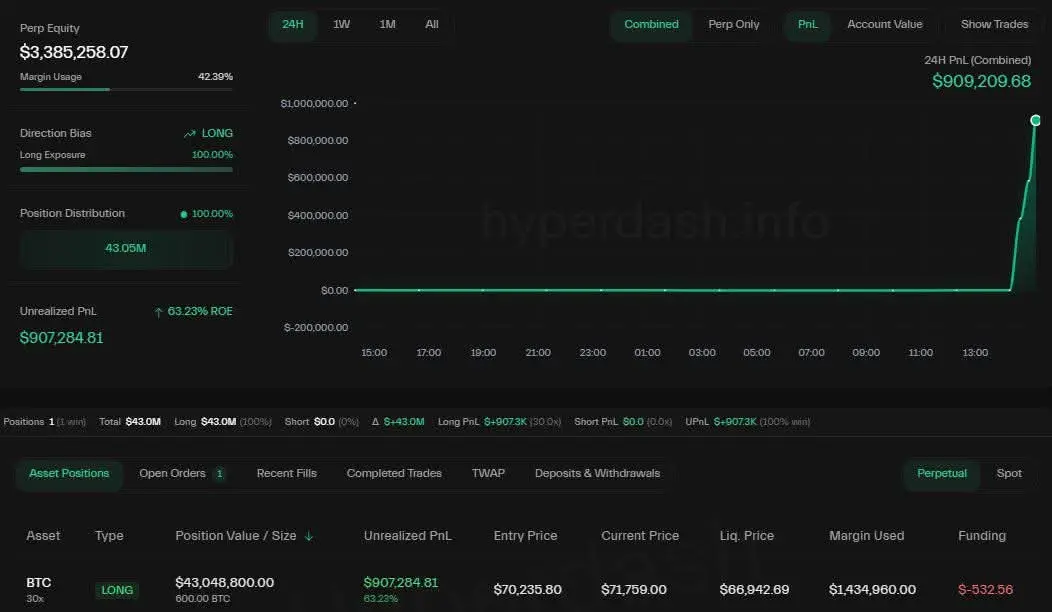This screenshot has width=1052, height=612.
Task: Open the Recent Fills tab
Action: click(286, 473)
